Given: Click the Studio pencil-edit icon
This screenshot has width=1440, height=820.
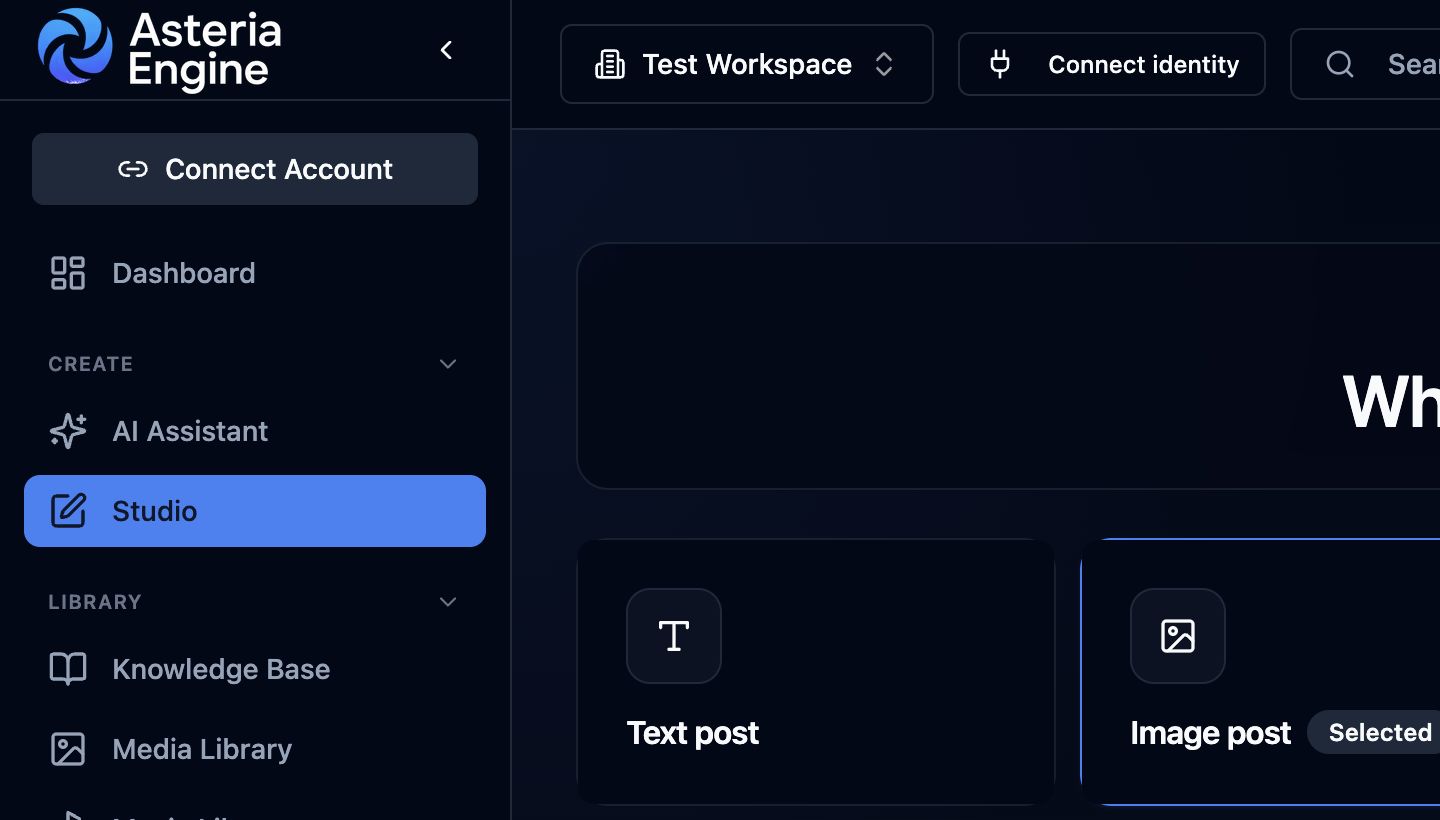Looking at the screenshot, I should point(68,511).
